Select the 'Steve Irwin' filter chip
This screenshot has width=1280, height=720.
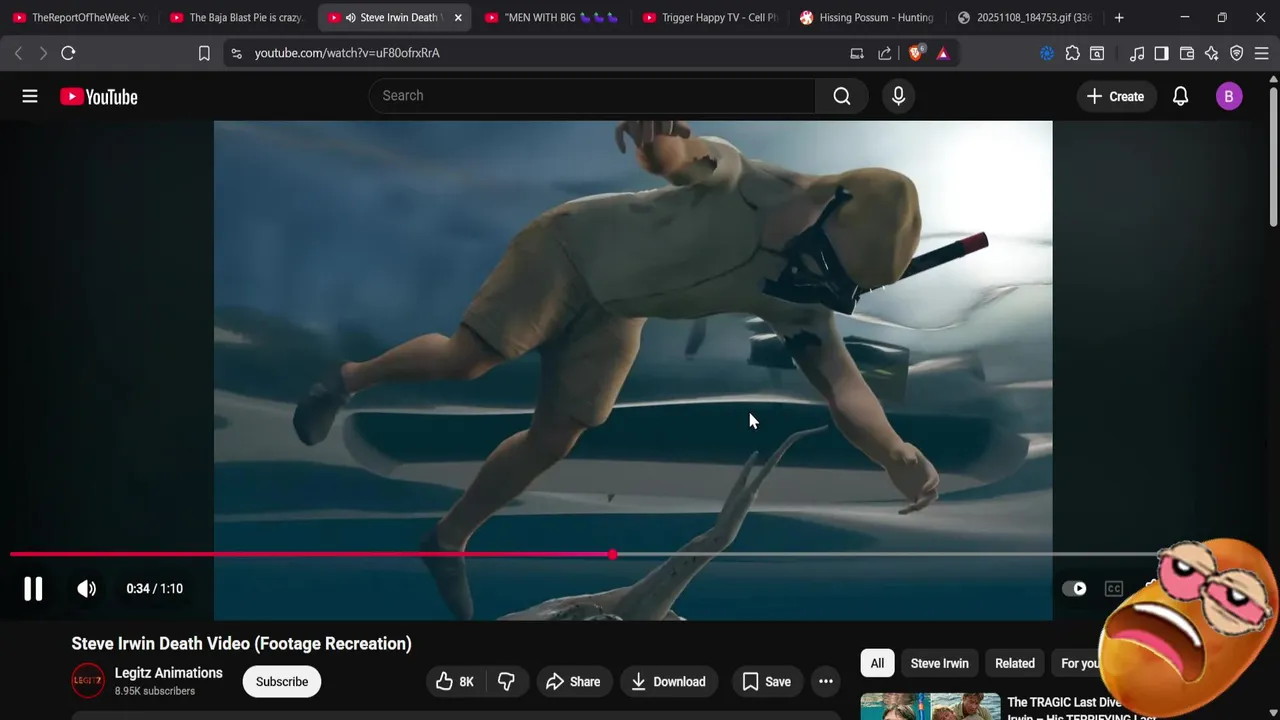tap(939, 663)
